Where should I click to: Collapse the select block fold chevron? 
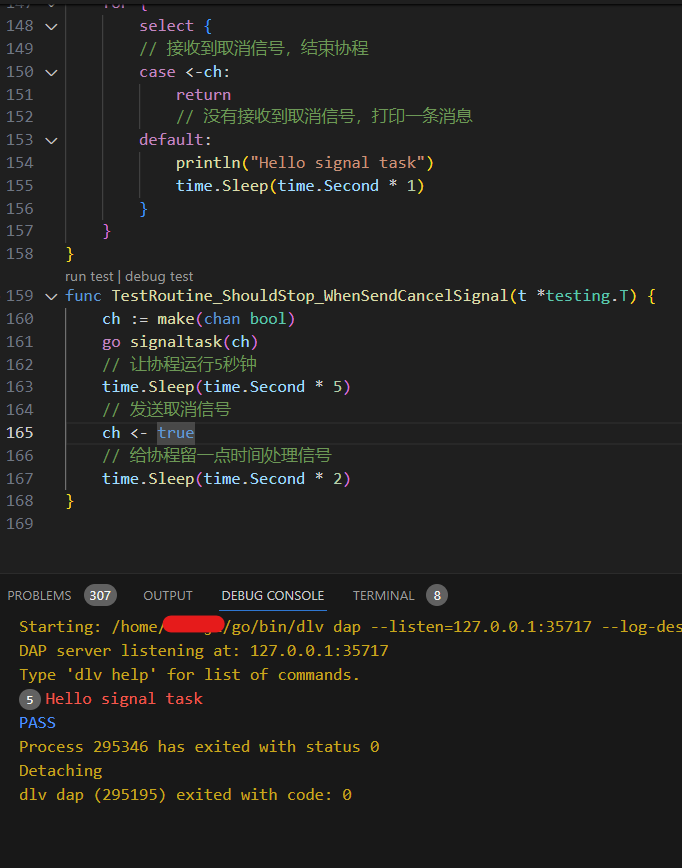(x=51, y=26)
